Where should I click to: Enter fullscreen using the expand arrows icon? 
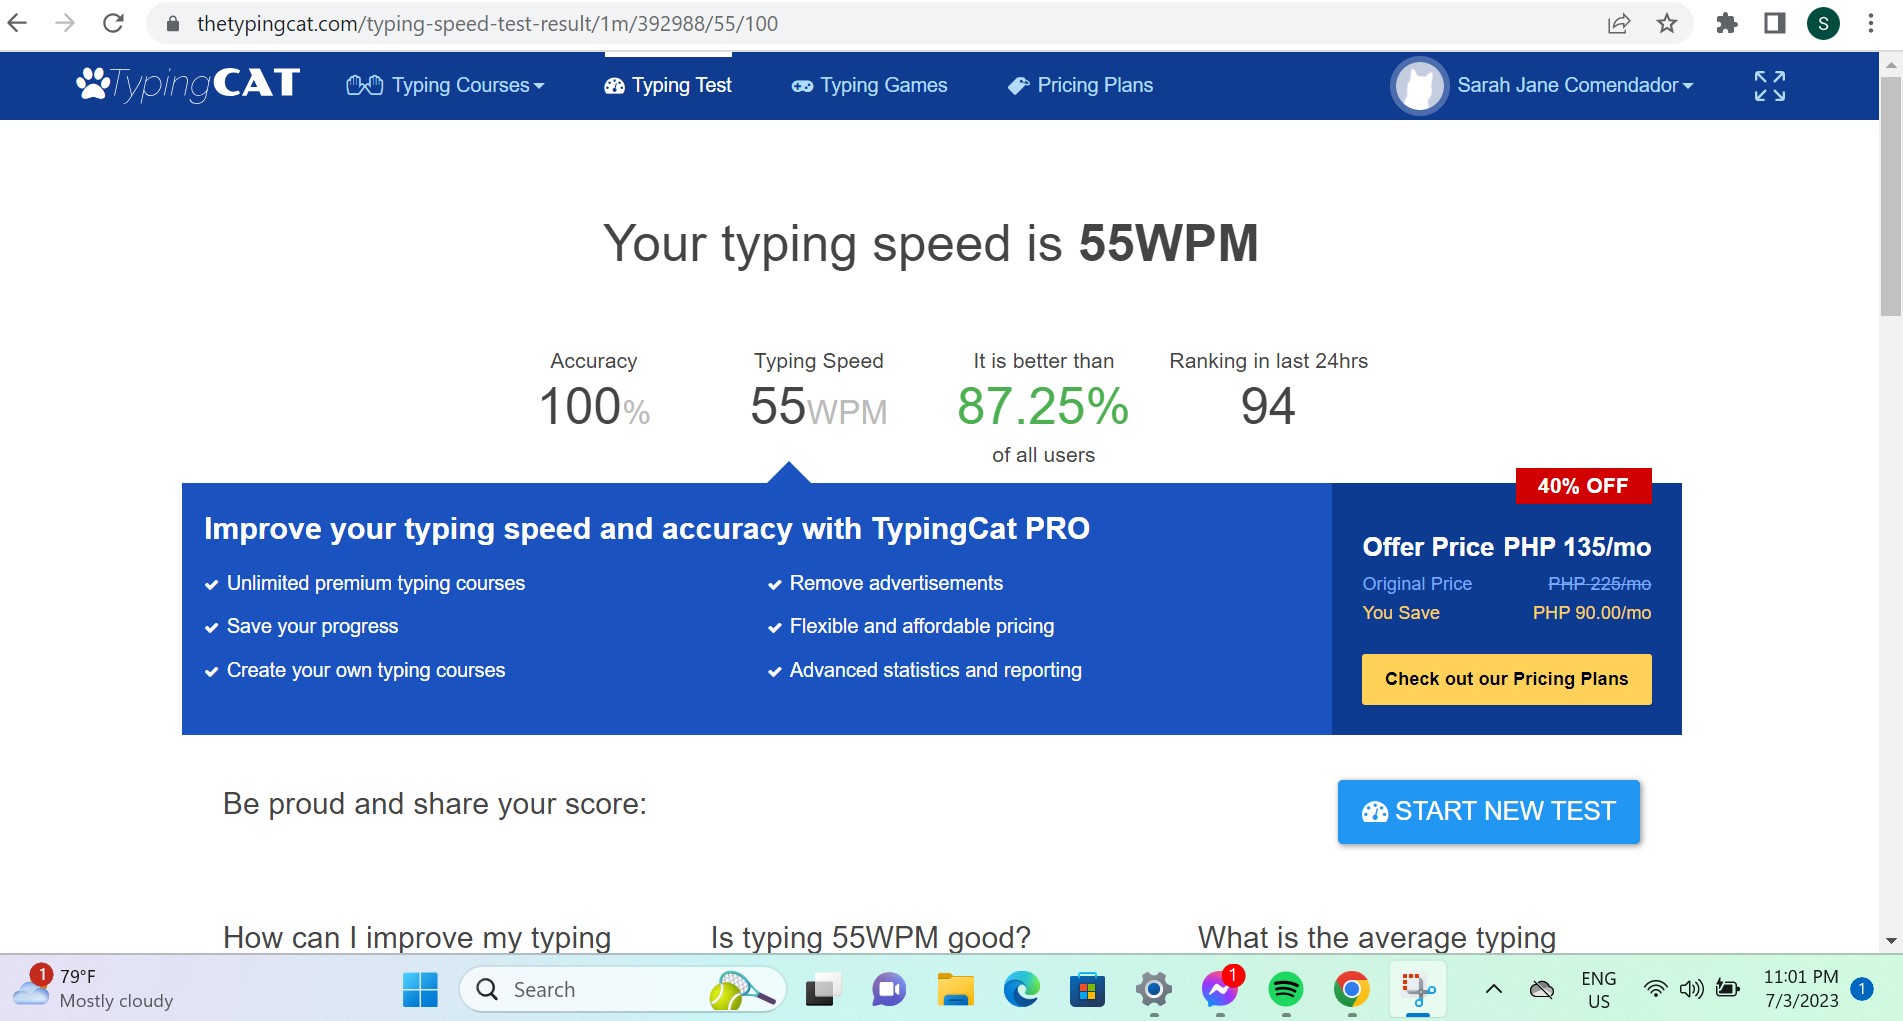1769,87
